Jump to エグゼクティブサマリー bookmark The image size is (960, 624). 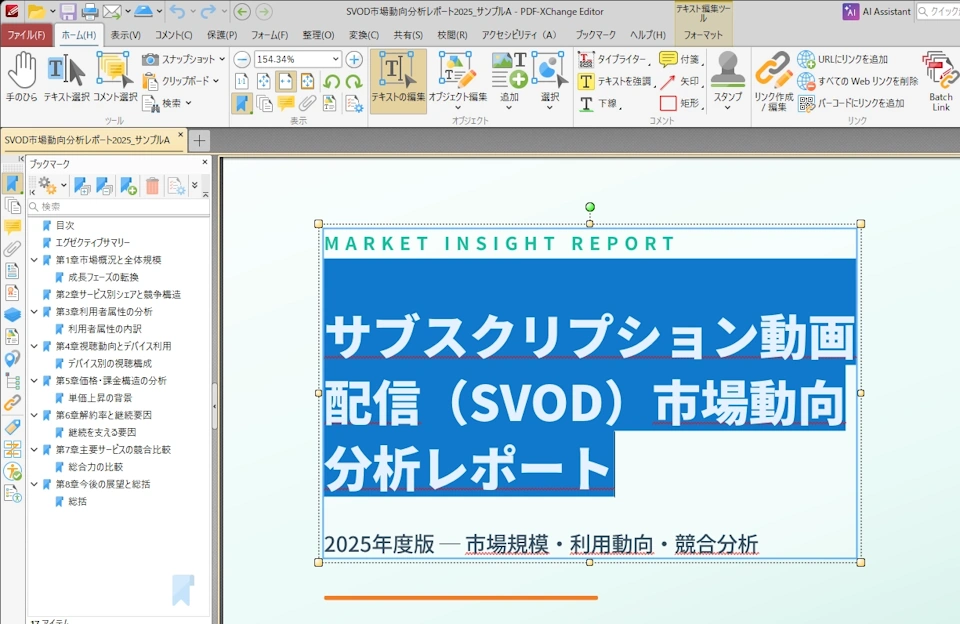pos(92,242)
